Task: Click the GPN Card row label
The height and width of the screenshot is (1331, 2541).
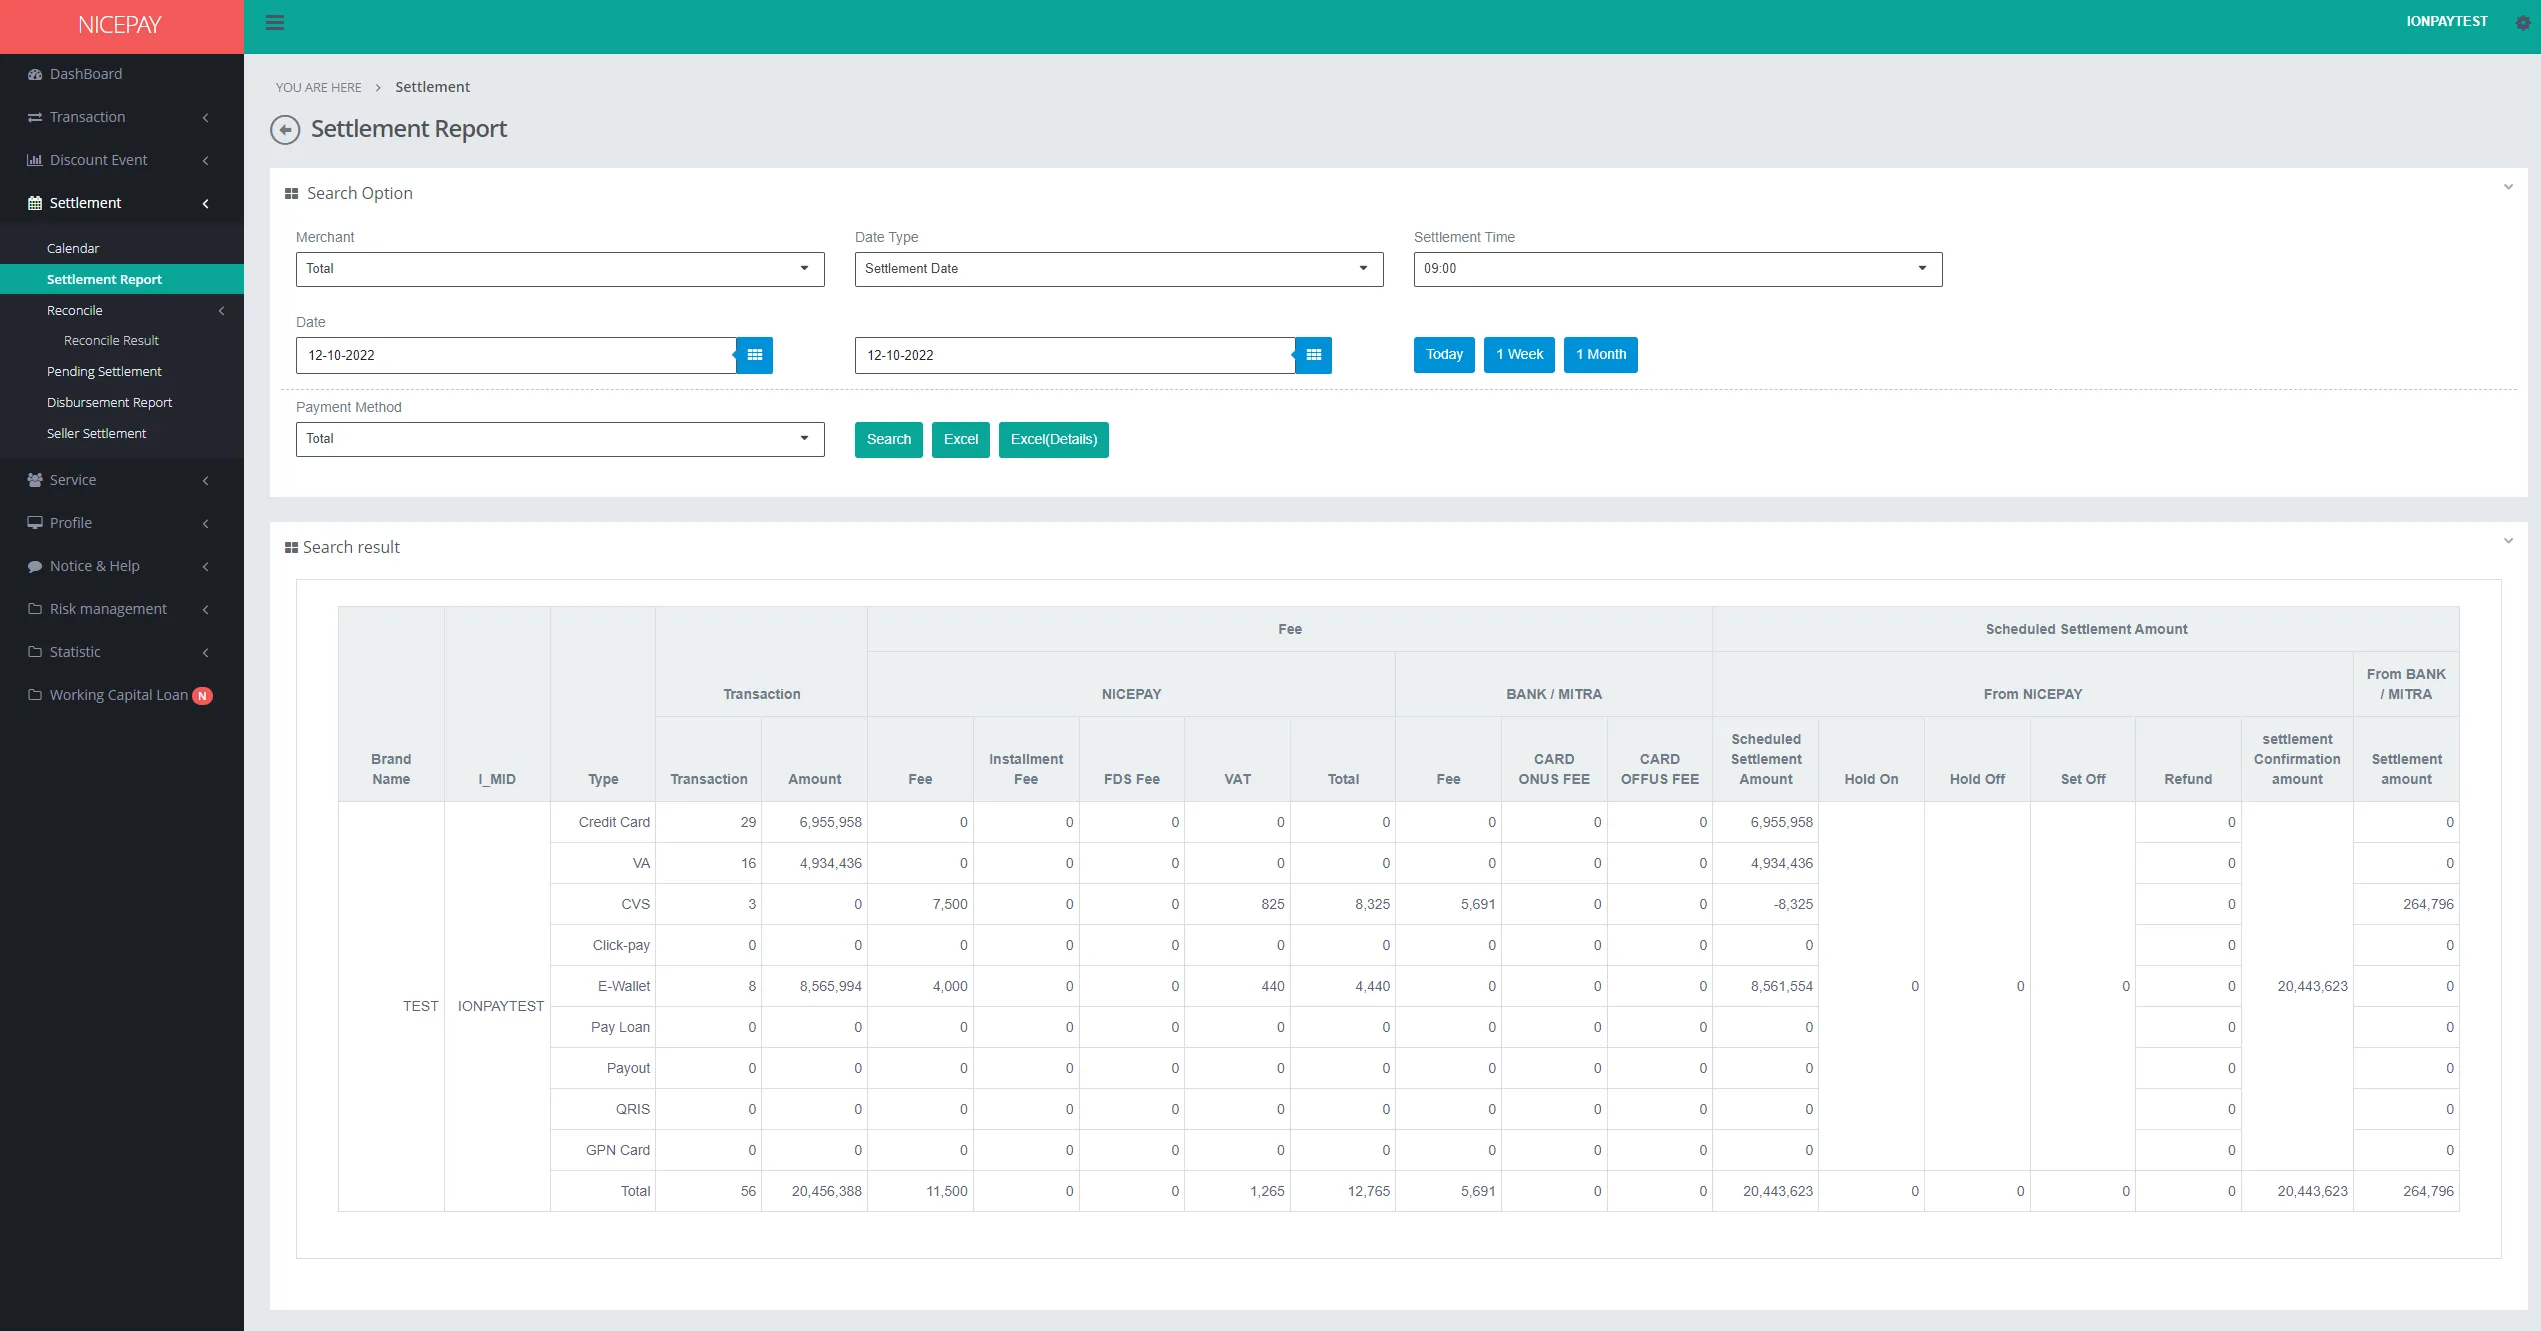Action: click(x=618, y=1150)
